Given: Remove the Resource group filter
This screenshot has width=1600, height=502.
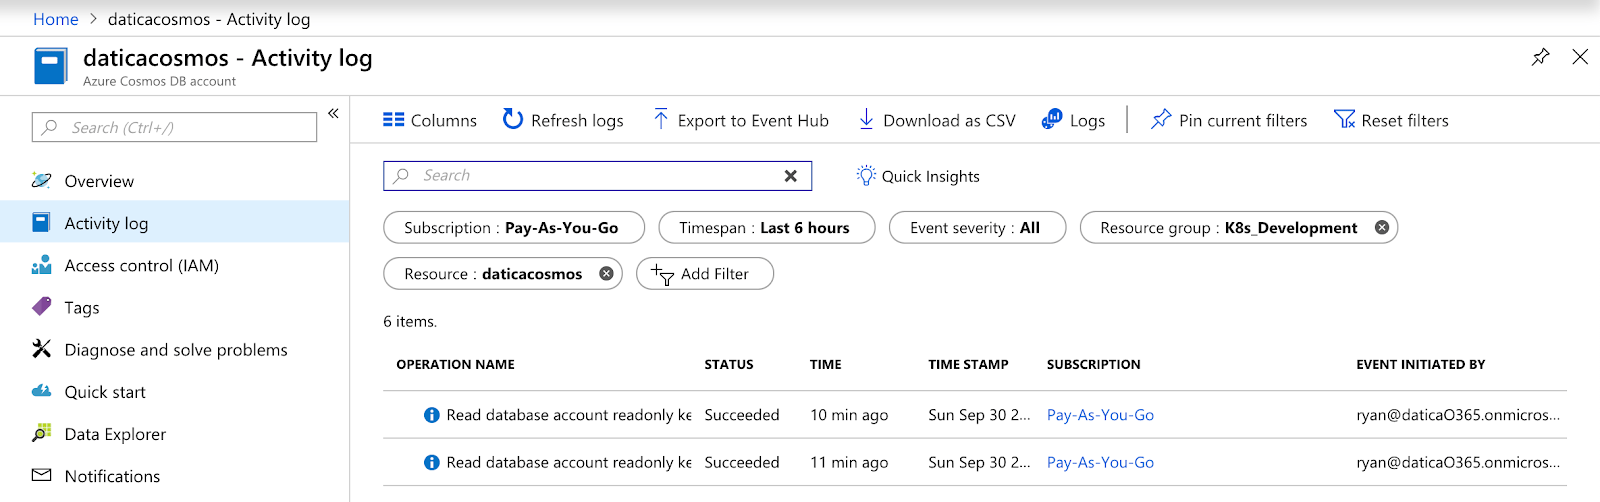Looking at the screenshot, I should pyautogui.click(x=1382, y=228).
